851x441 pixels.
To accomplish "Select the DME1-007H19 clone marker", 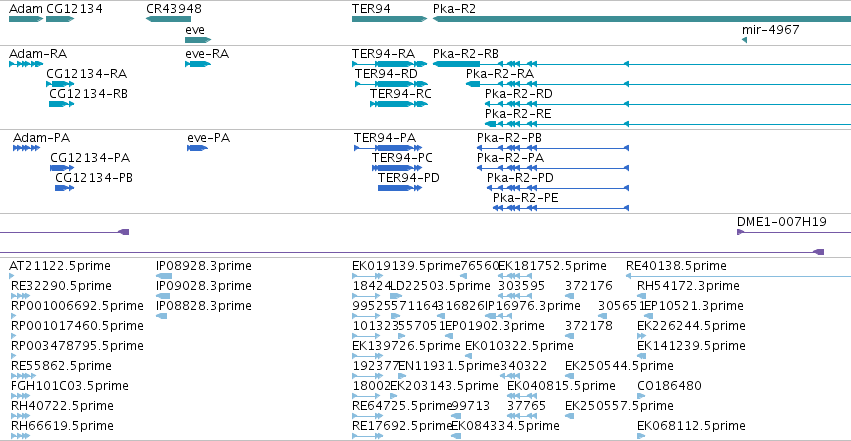I will click(794, 232).
